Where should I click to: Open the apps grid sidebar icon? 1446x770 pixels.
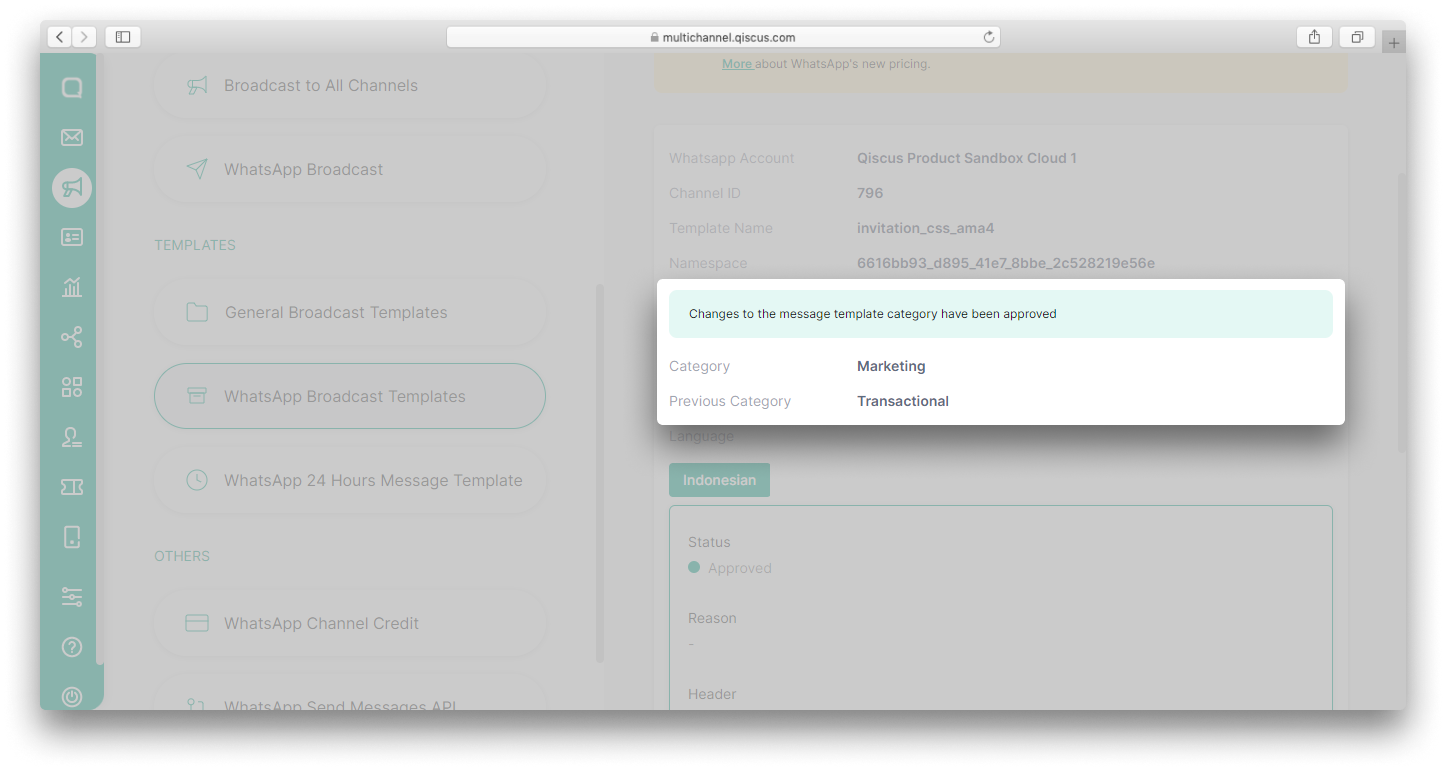click(x=72, y=387)
